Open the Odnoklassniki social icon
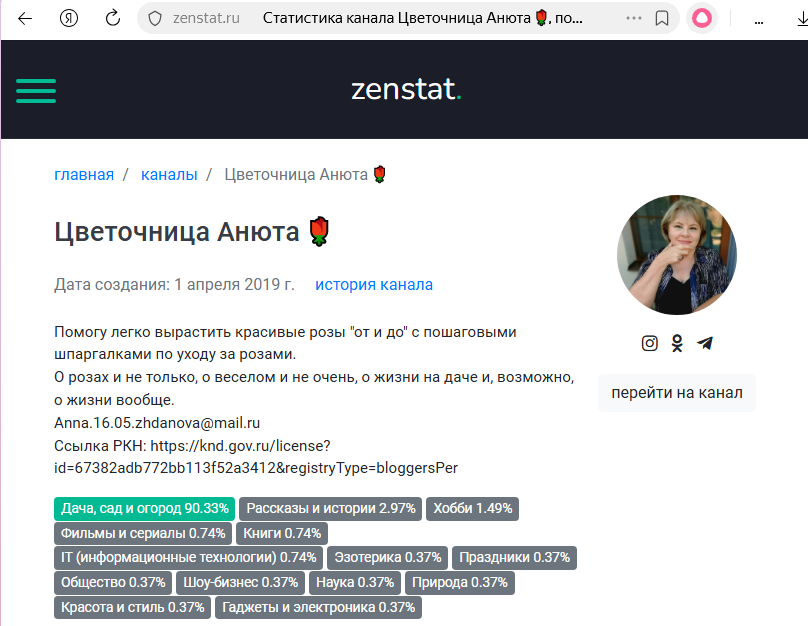 coord(677,343)
